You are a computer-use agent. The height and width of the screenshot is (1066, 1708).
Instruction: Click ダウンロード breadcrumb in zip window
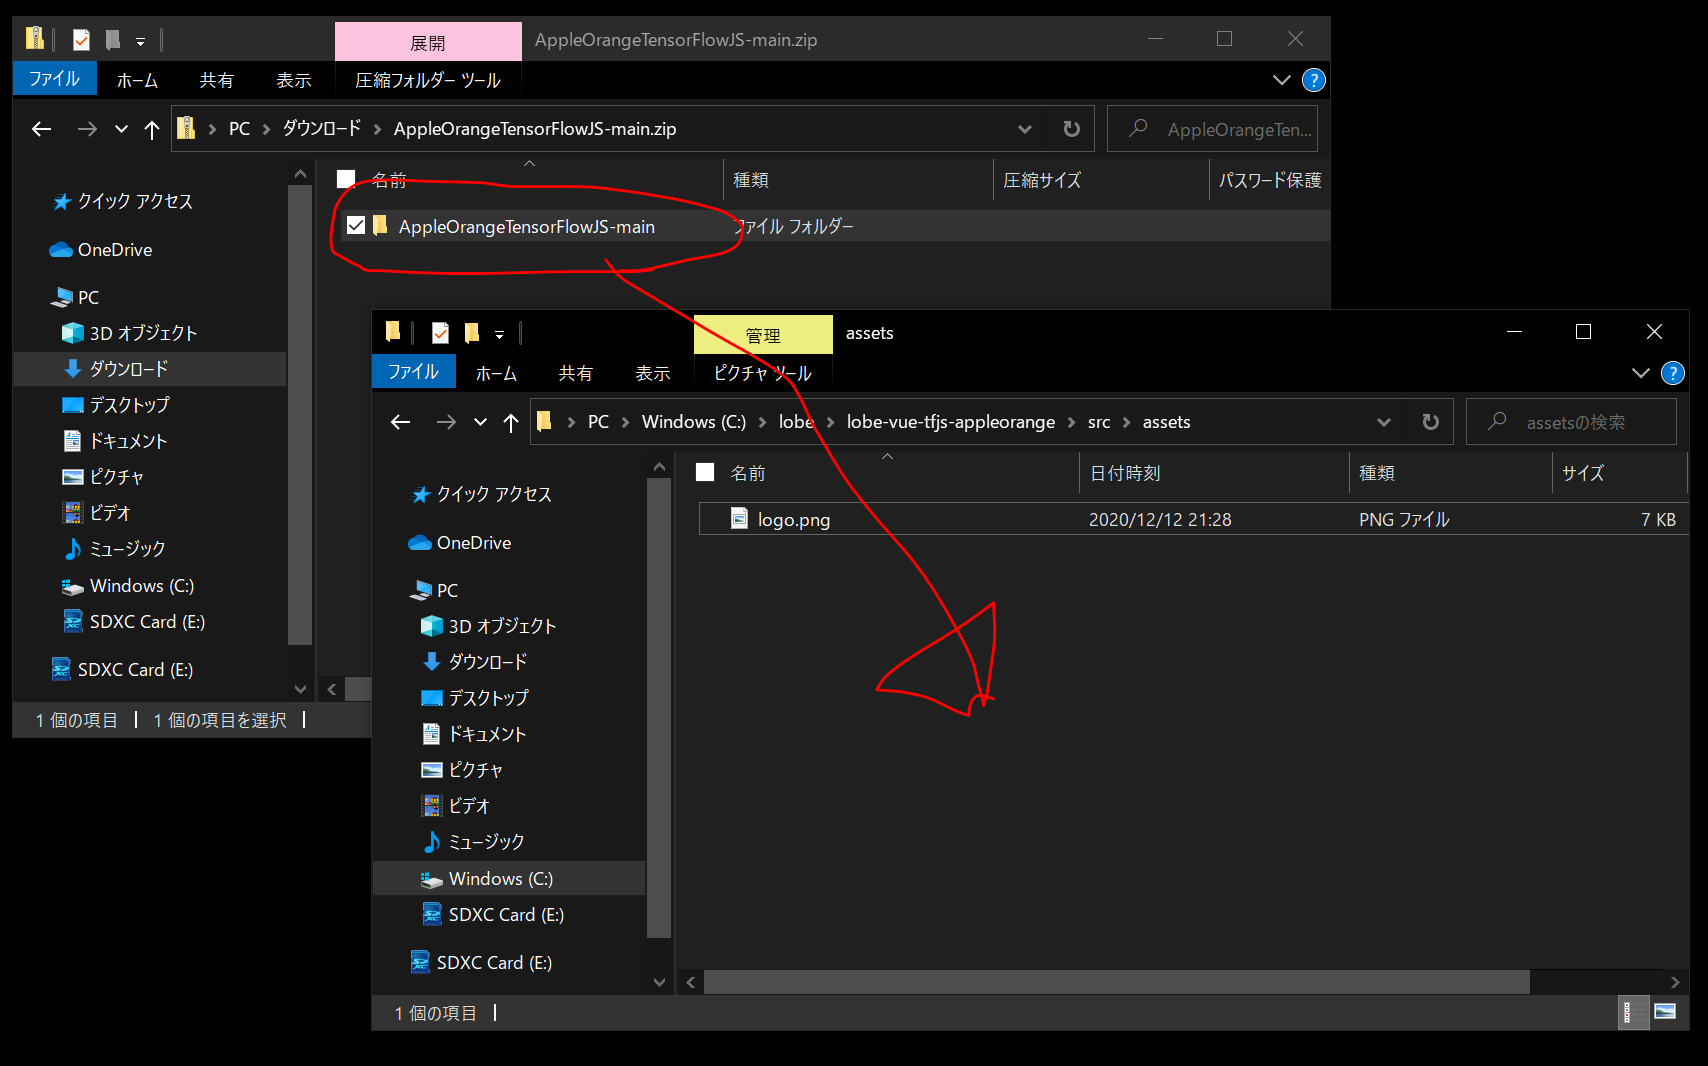(x=322, y=128)
